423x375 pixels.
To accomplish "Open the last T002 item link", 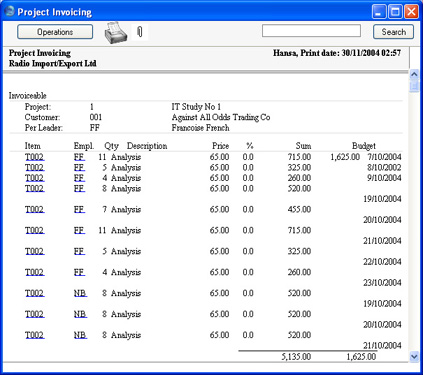I will (34, 335).
